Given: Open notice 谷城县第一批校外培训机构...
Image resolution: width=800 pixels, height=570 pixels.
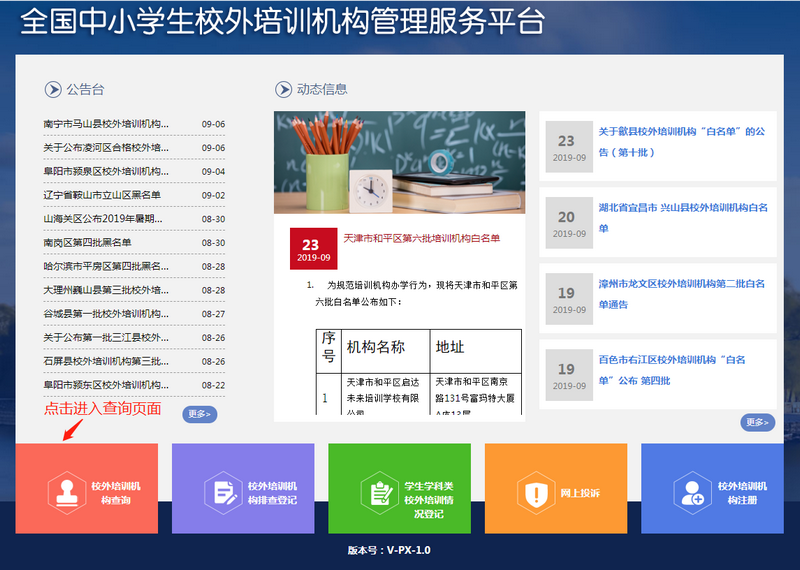Looking at the screenshot, I should pos(106,314).
